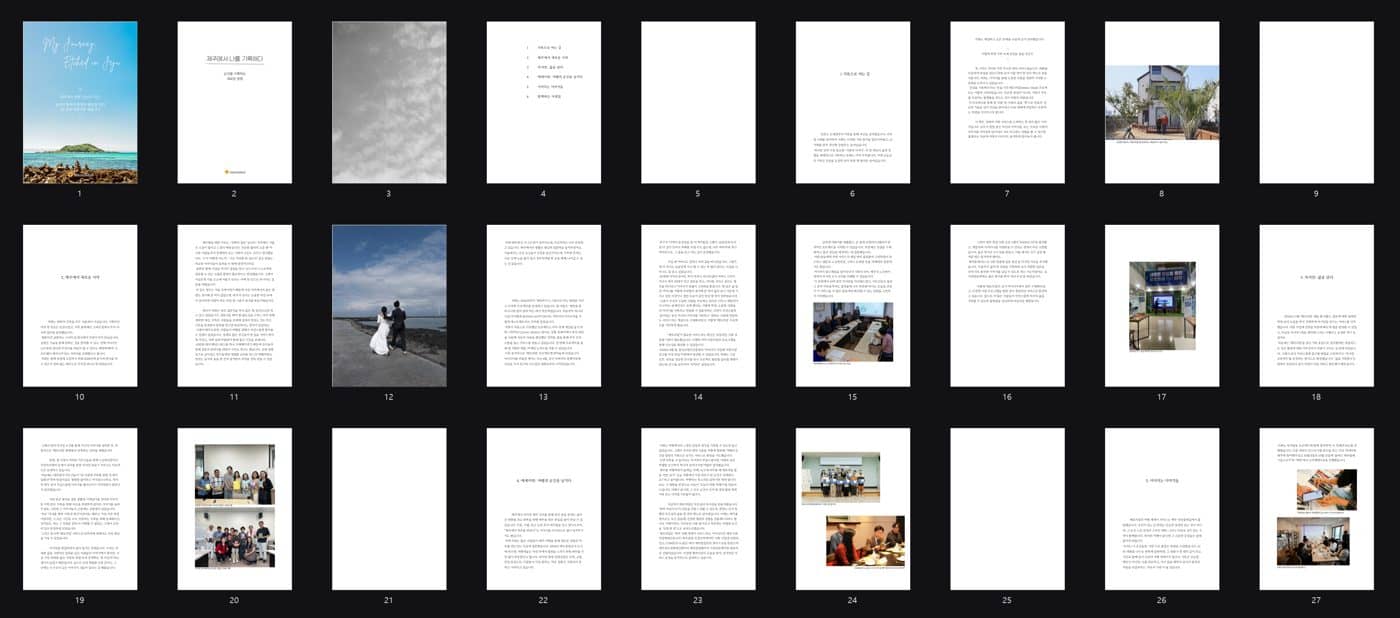This screenshot has width=1400, height=618.
Task: Open page 17 with stage screen photo
Action: point(1162,305)
